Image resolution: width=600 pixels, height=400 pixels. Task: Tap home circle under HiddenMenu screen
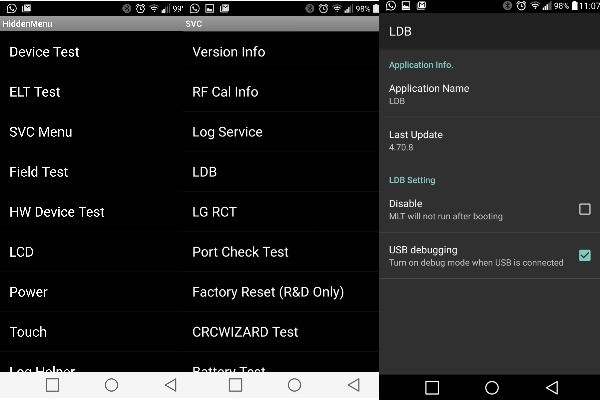coord(111,385)
